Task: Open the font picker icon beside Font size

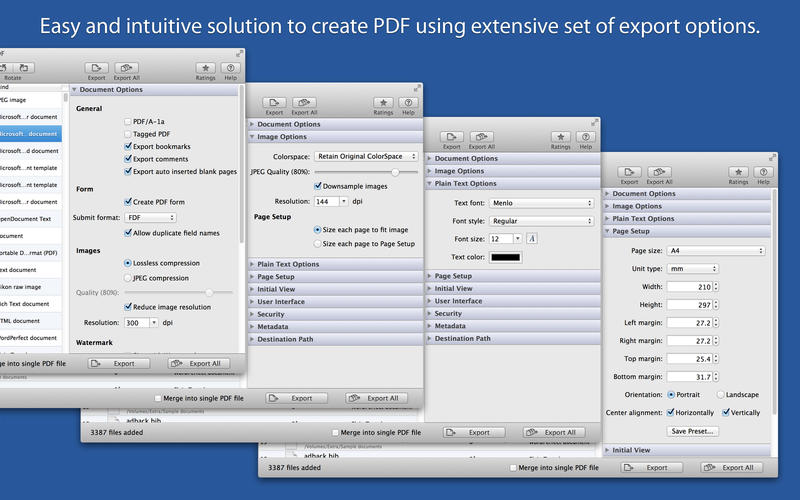Action: click(532, 238)
